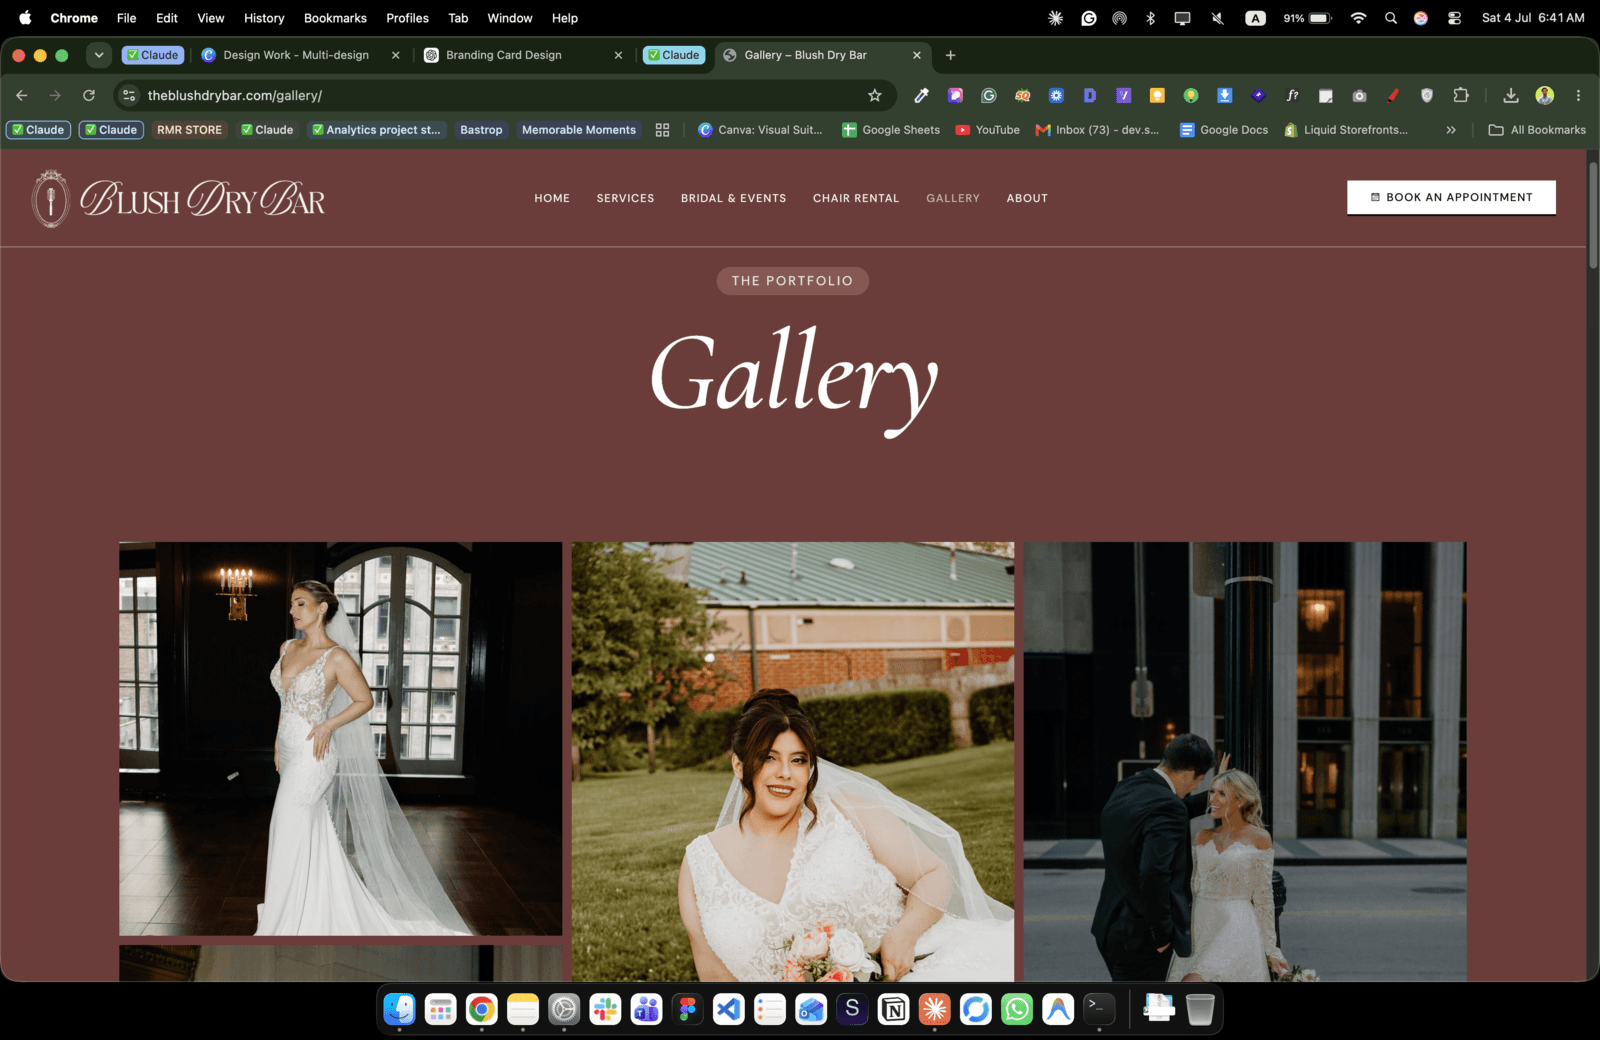Open the Extensions puzzle menu
The image size is (1600, 1040).
pyautogui.click(x=1461, y=95)
